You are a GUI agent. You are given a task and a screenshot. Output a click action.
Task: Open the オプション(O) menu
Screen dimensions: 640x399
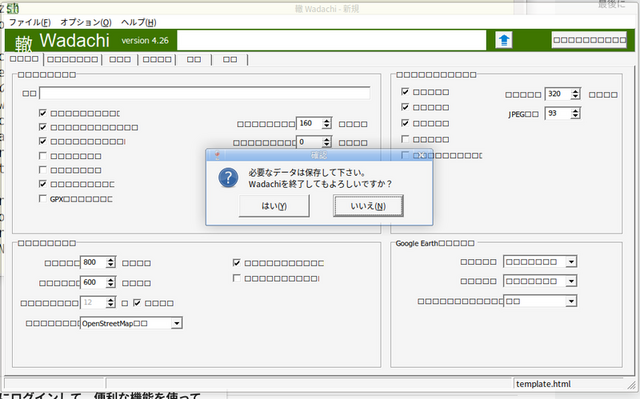86,22
